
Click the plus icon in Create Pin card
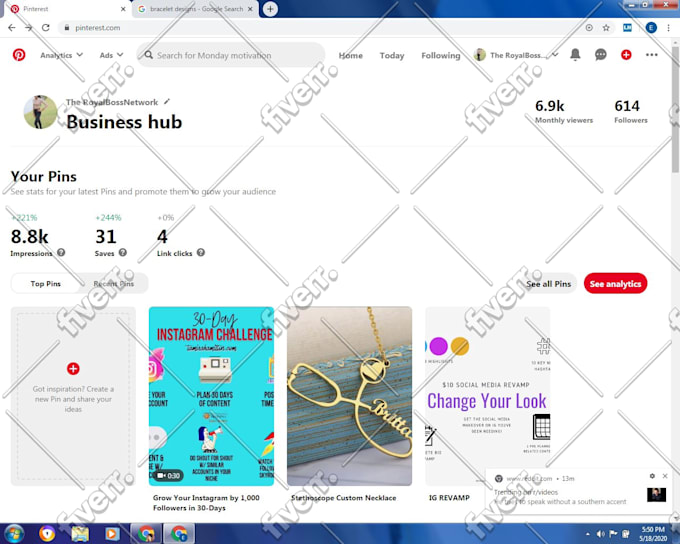click(x=73, y=369)
